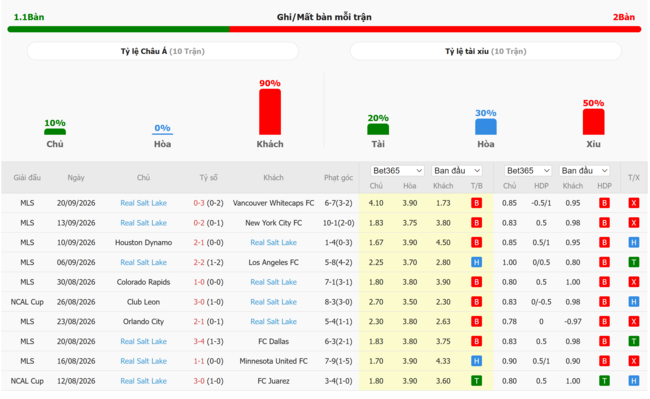The height and width of the screenshot is (399, 650).
Task: Click T/B badge B in New York City FC row
Action: [476, 223]
